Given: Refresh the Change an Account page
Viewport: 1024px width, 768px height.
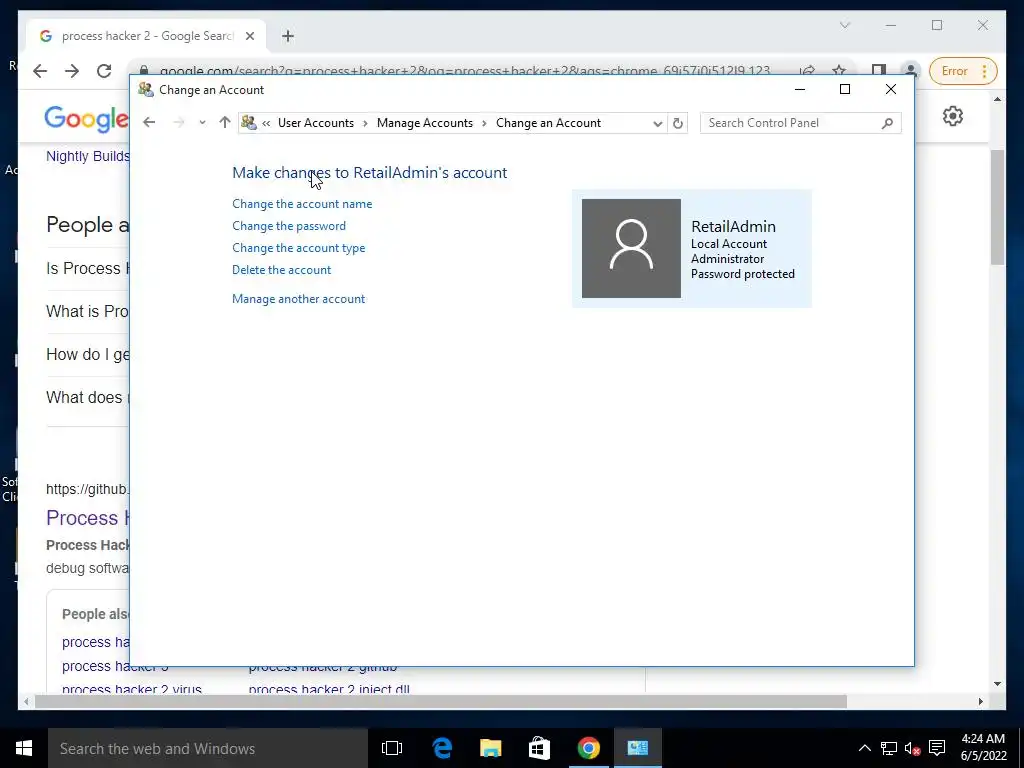Looking at the screenshot, I should (x=678, y=123).
